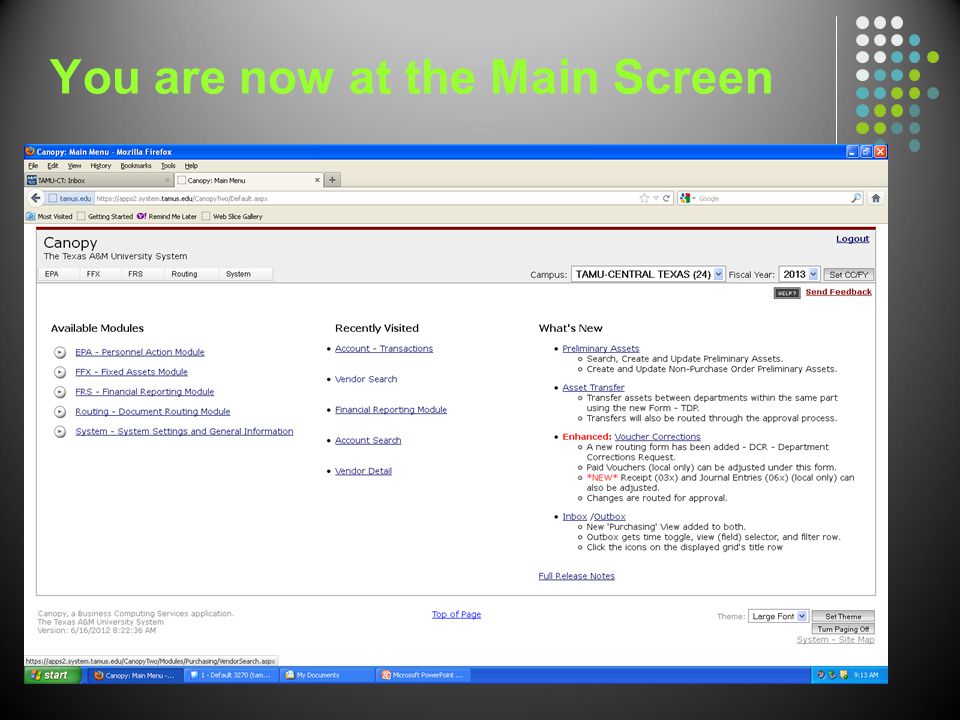Screen dimensions: 960x720
Task: Open the View menu
Action: 74,166
